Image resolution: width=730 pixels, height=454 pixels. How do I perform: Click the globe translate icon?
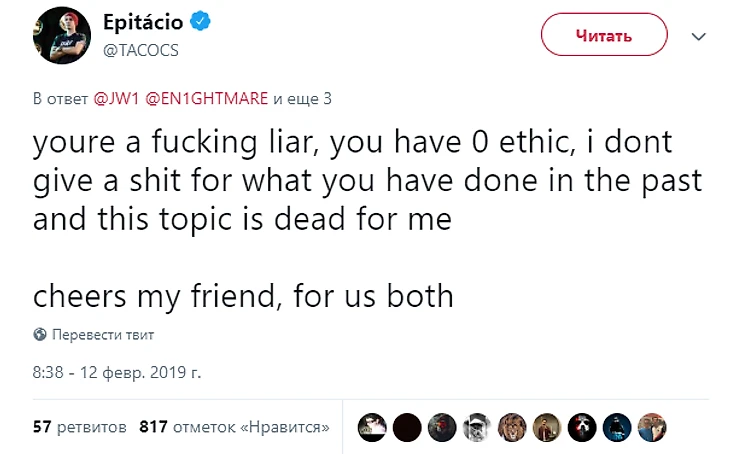[x=40, y=334]
